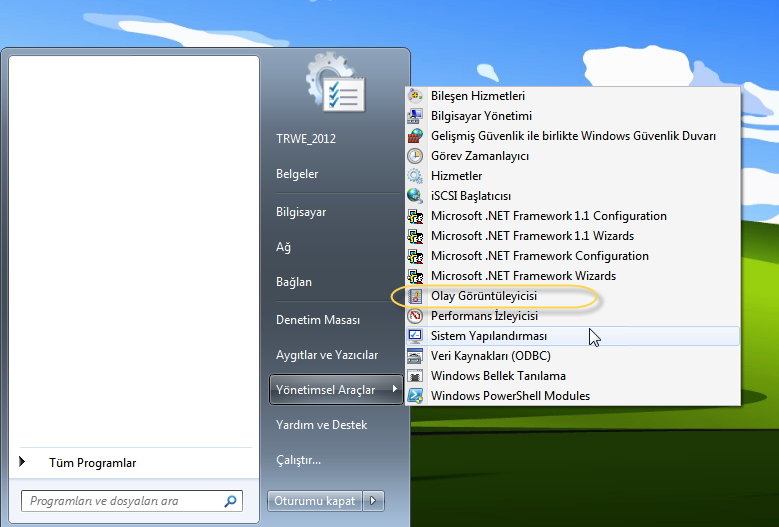This screenshot has width=779, height=527.
Task: Open Windows PowerShell Modules text
Action: click(x=510, y=396)
